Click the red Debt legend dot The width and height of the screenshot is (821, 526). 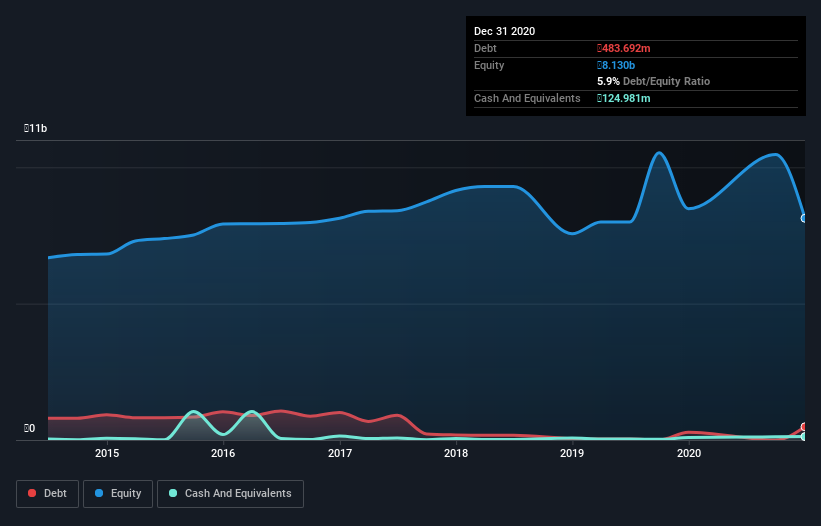(x=32, y=493)
